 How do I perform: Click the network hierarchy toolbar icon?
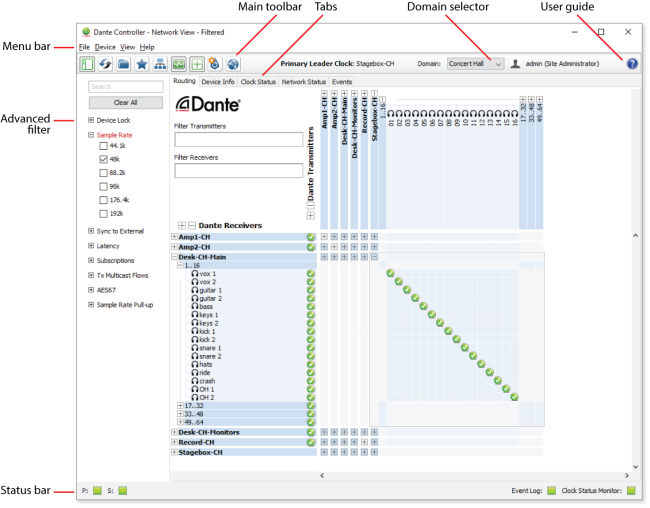(160, 64)
